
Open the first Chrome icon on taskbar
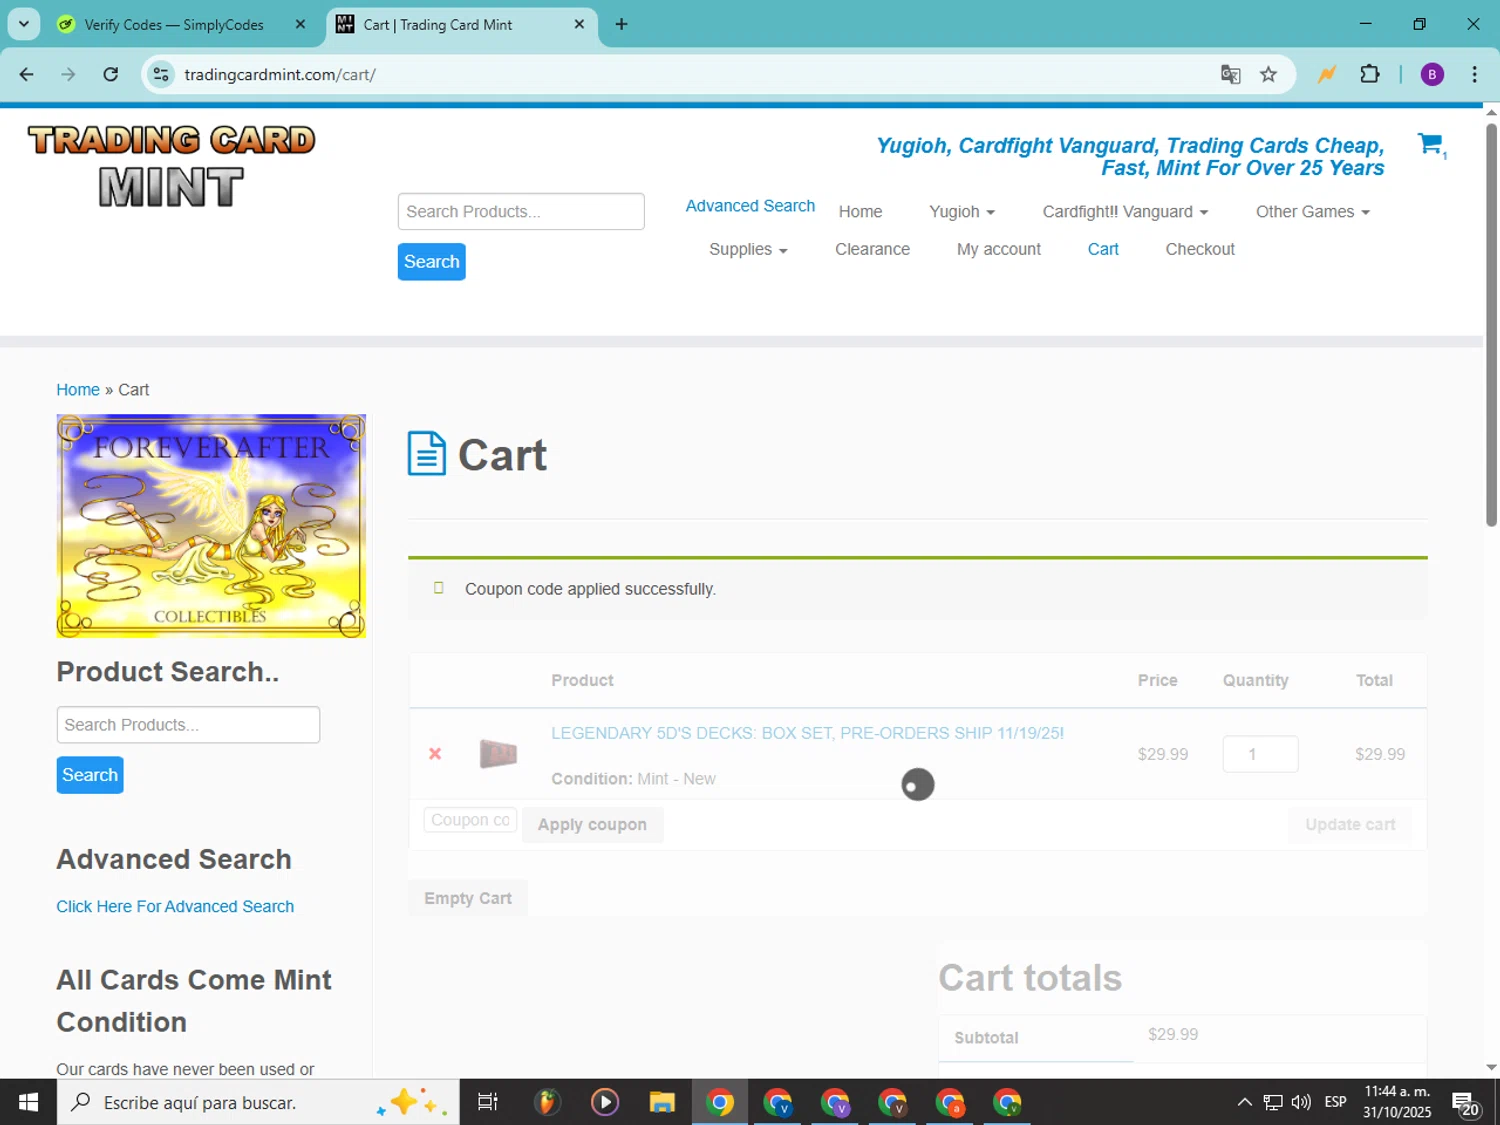pyautogui.click(x=720, y=1102)
